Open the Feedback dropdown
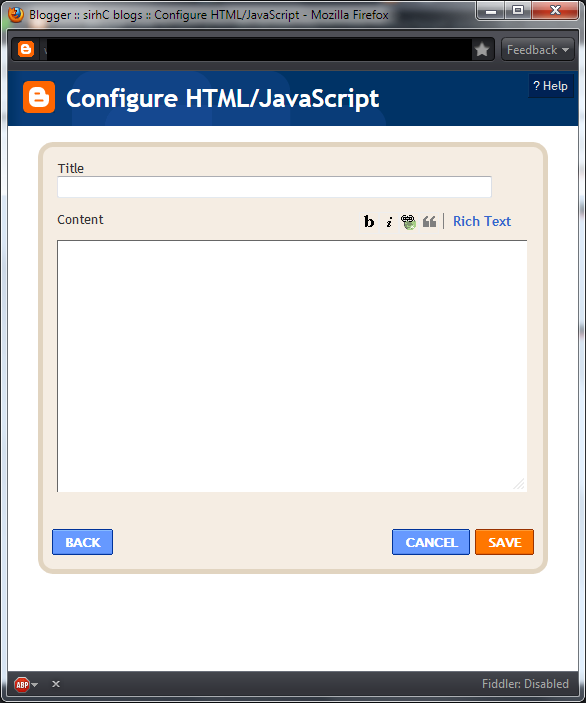Screen dimensions: 587x703 538,50
